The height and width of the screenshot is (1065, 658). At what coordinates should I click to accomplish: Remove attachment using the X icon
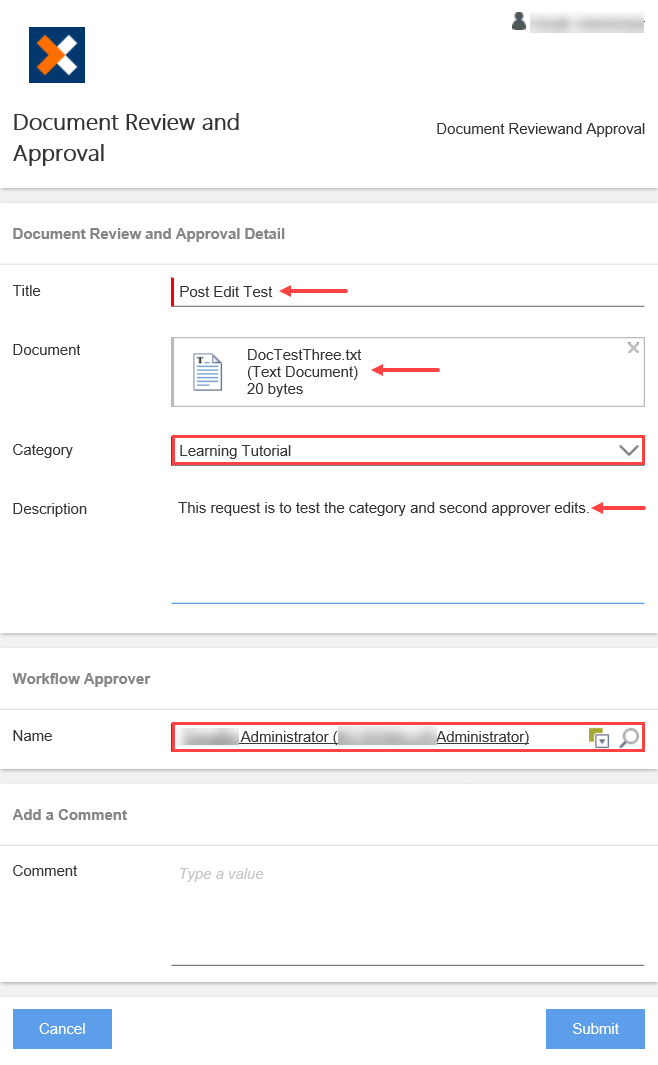633,347
